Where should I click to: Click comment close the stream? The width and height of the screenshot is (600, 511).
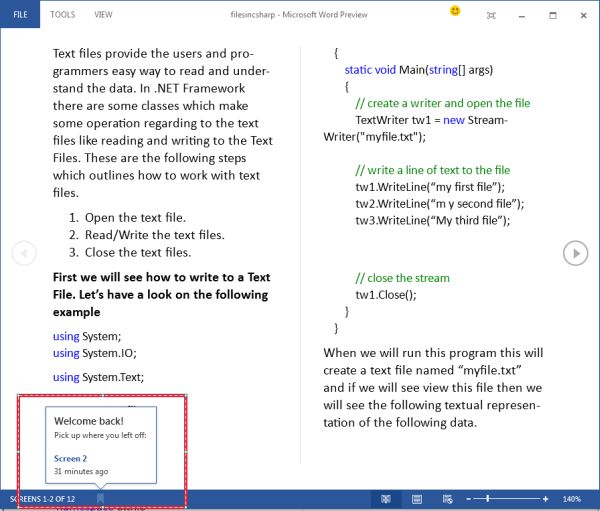click(403, 278)
